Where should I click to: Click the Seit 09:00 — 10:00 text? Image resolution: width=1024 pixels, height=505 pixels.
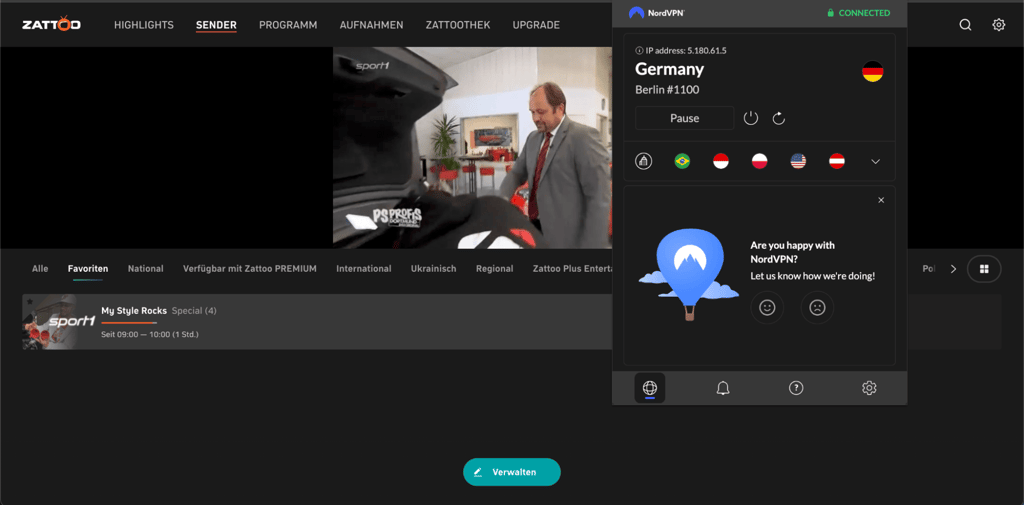(x=150, y=334)
